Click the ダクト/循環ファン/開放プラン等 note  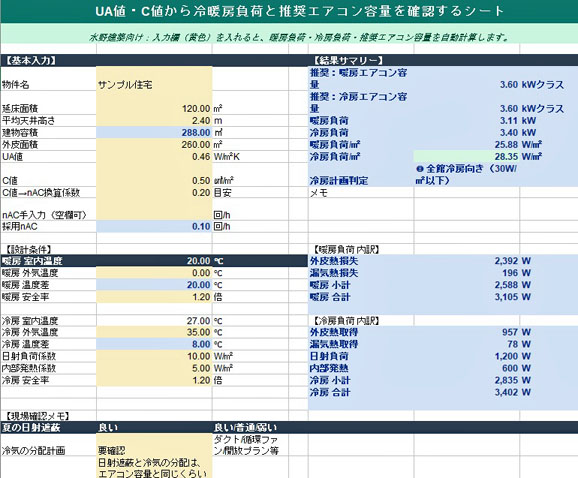(x=250, y=445)
